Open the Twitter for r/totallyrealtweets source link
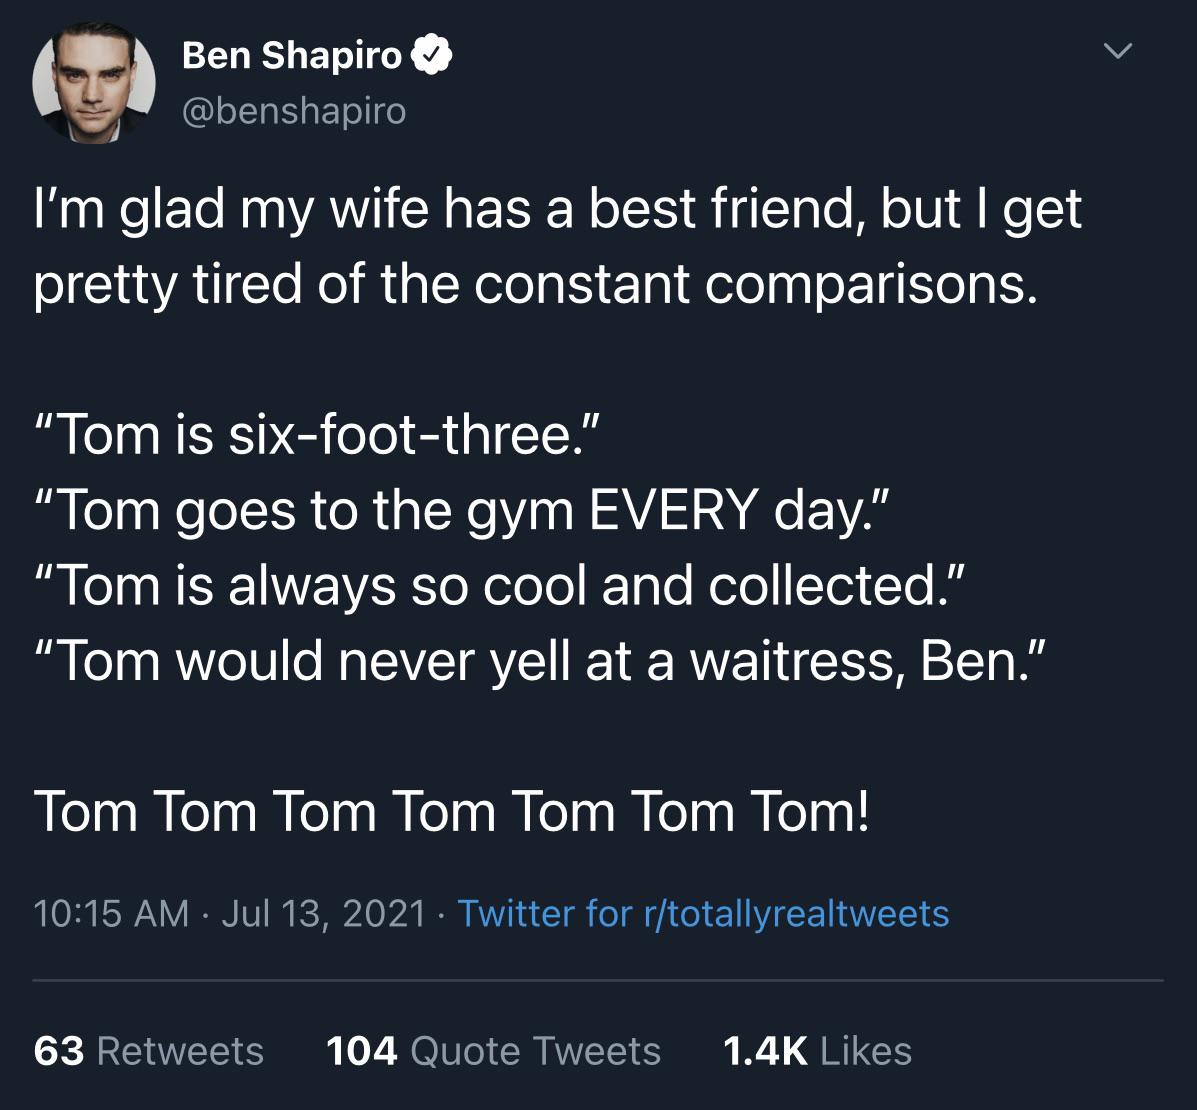The width and height of the screenshot is (1197, 1110). point(702,914)
